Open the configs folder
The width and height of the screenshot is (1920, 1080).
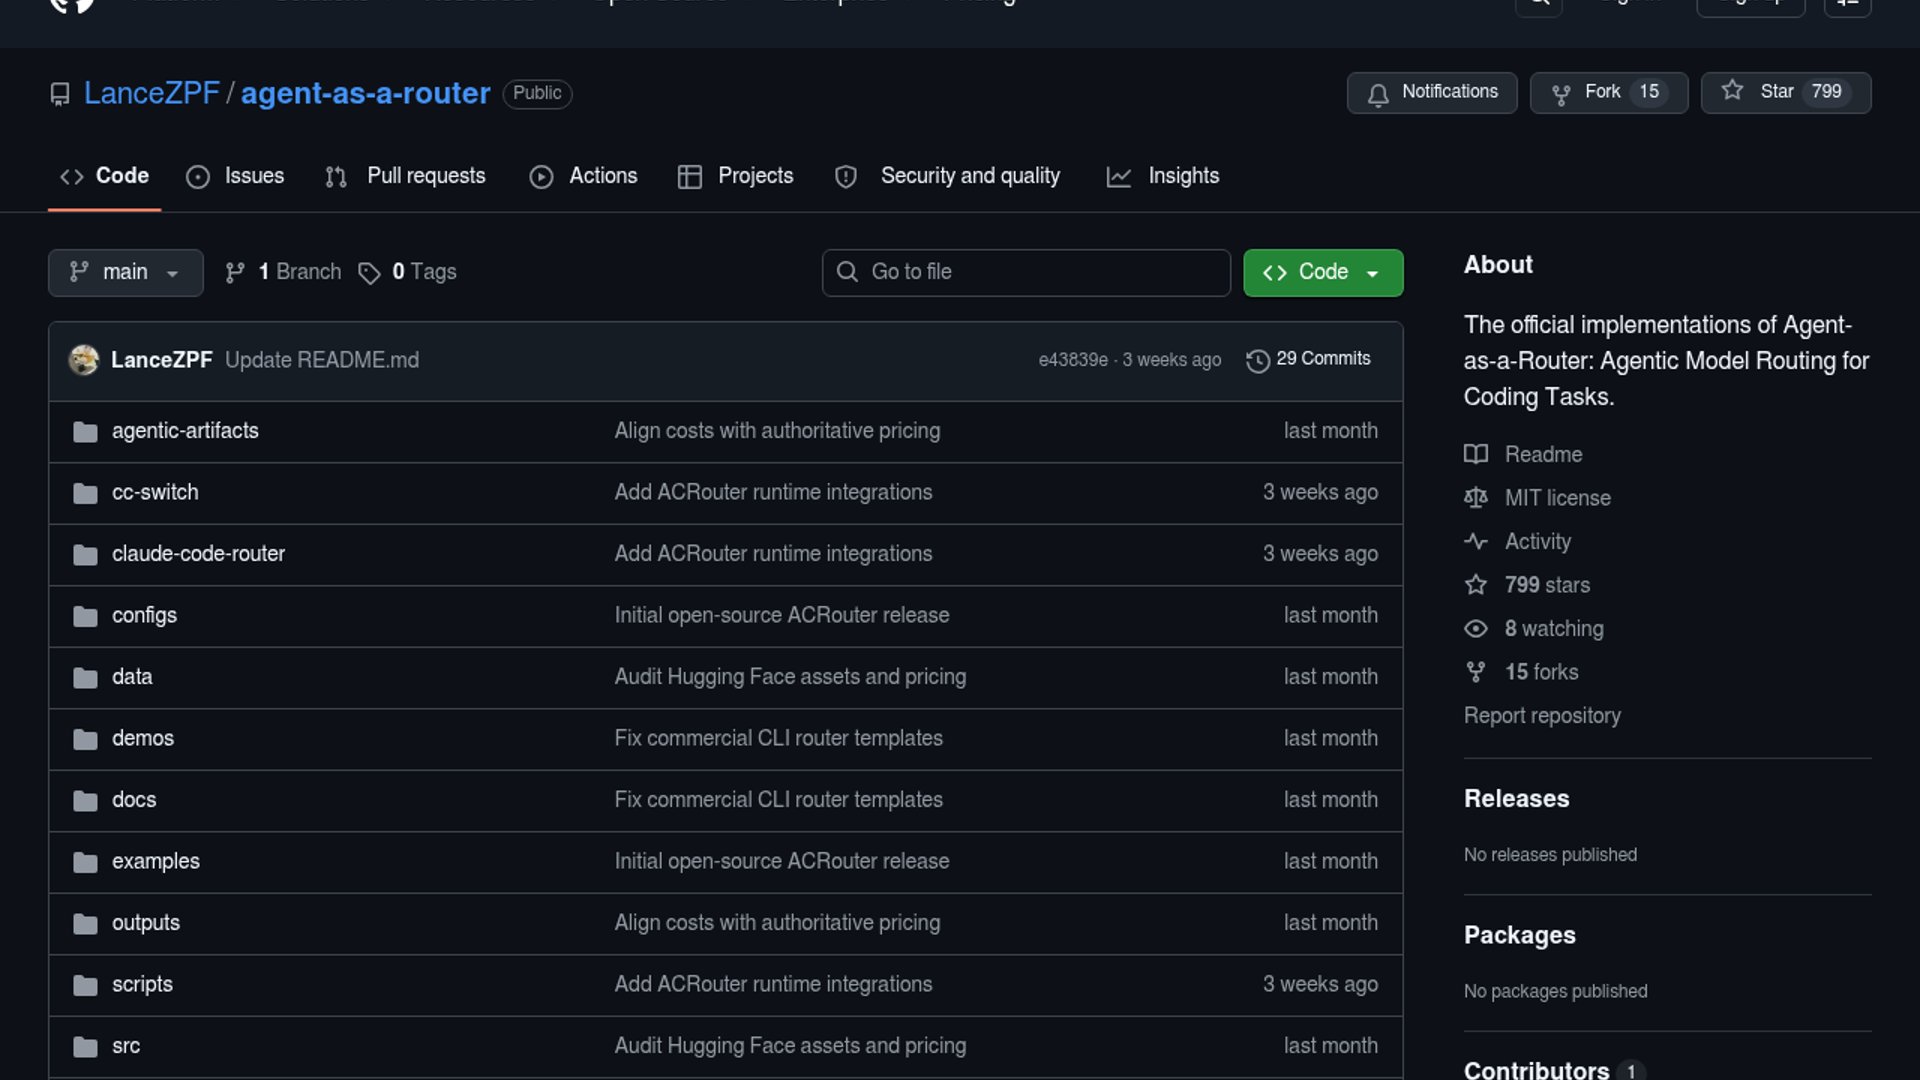[144, 615]
